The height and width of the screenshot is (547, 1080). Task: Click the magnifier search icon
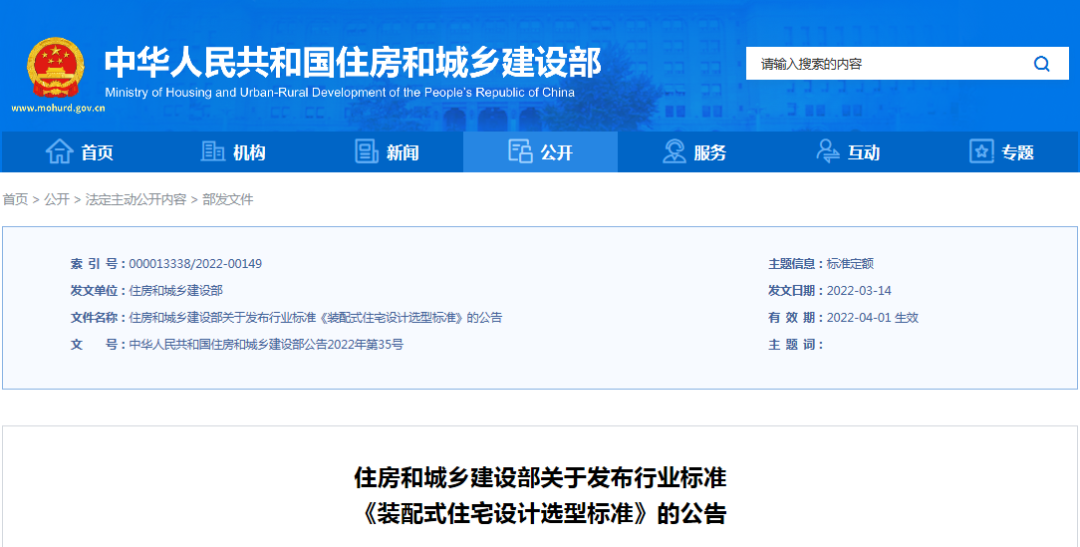tap(1041, 64)
